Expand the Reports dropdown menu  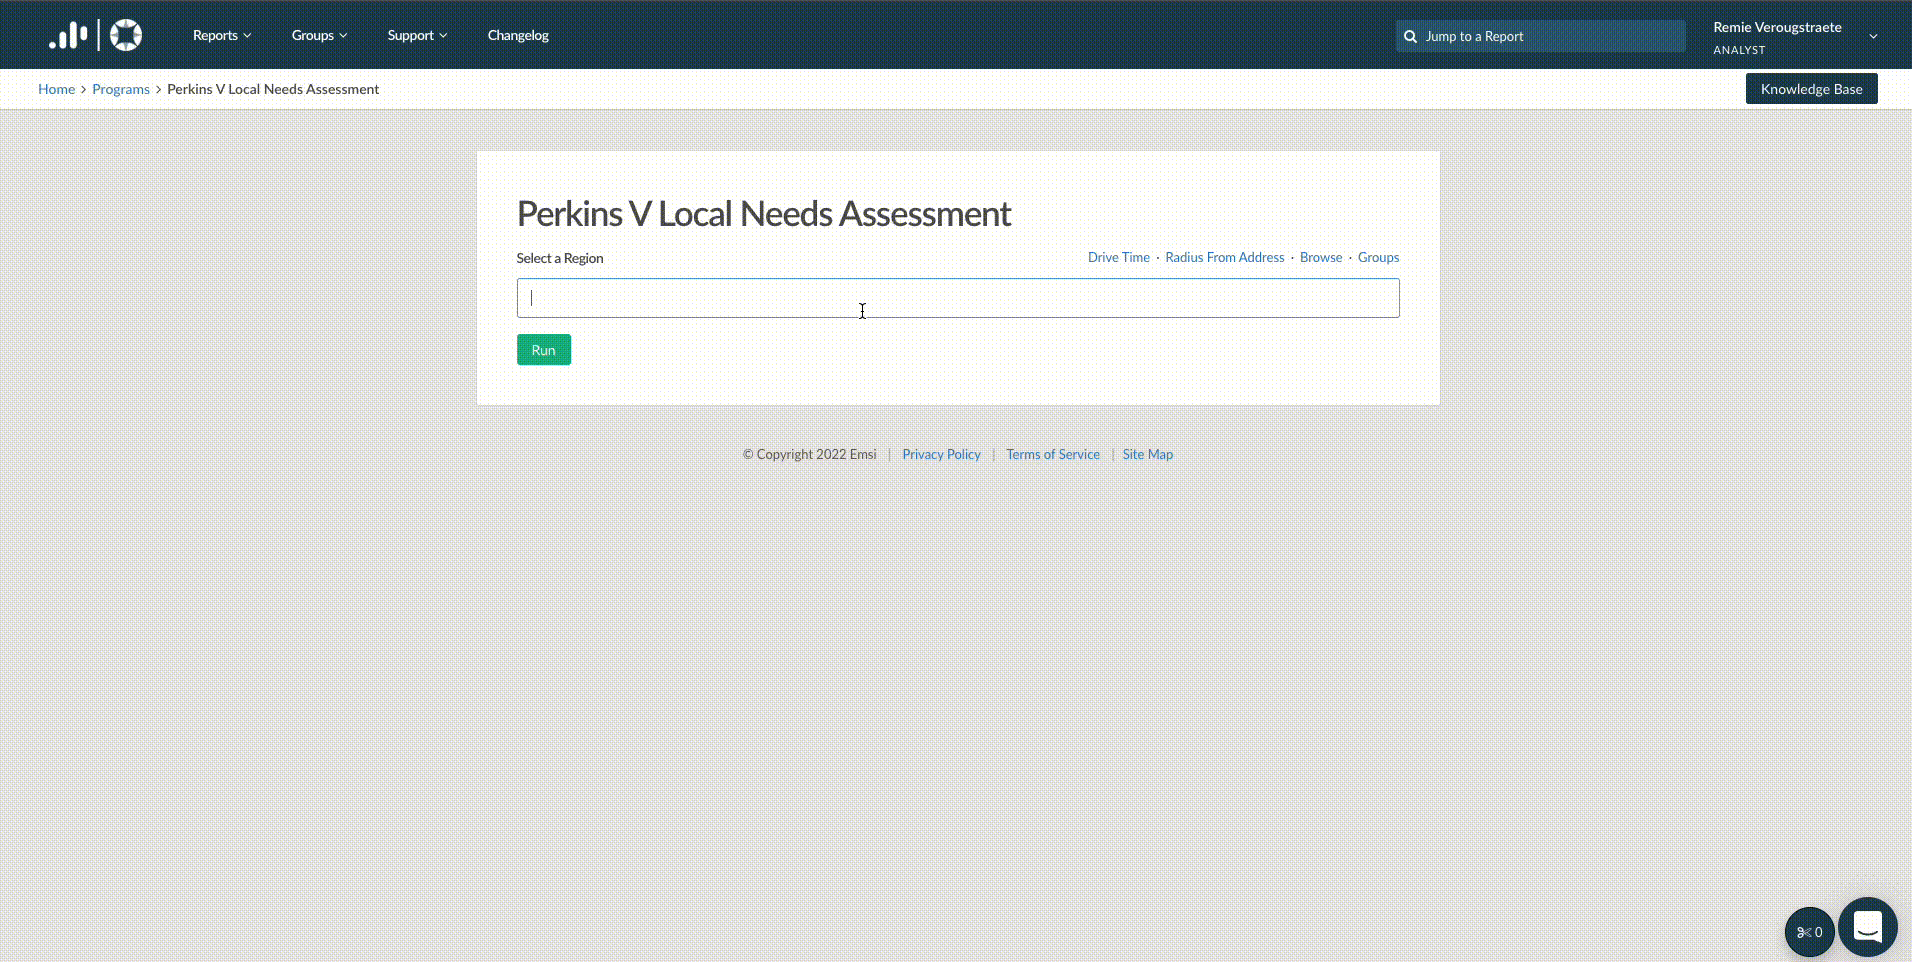coord(222,36)
